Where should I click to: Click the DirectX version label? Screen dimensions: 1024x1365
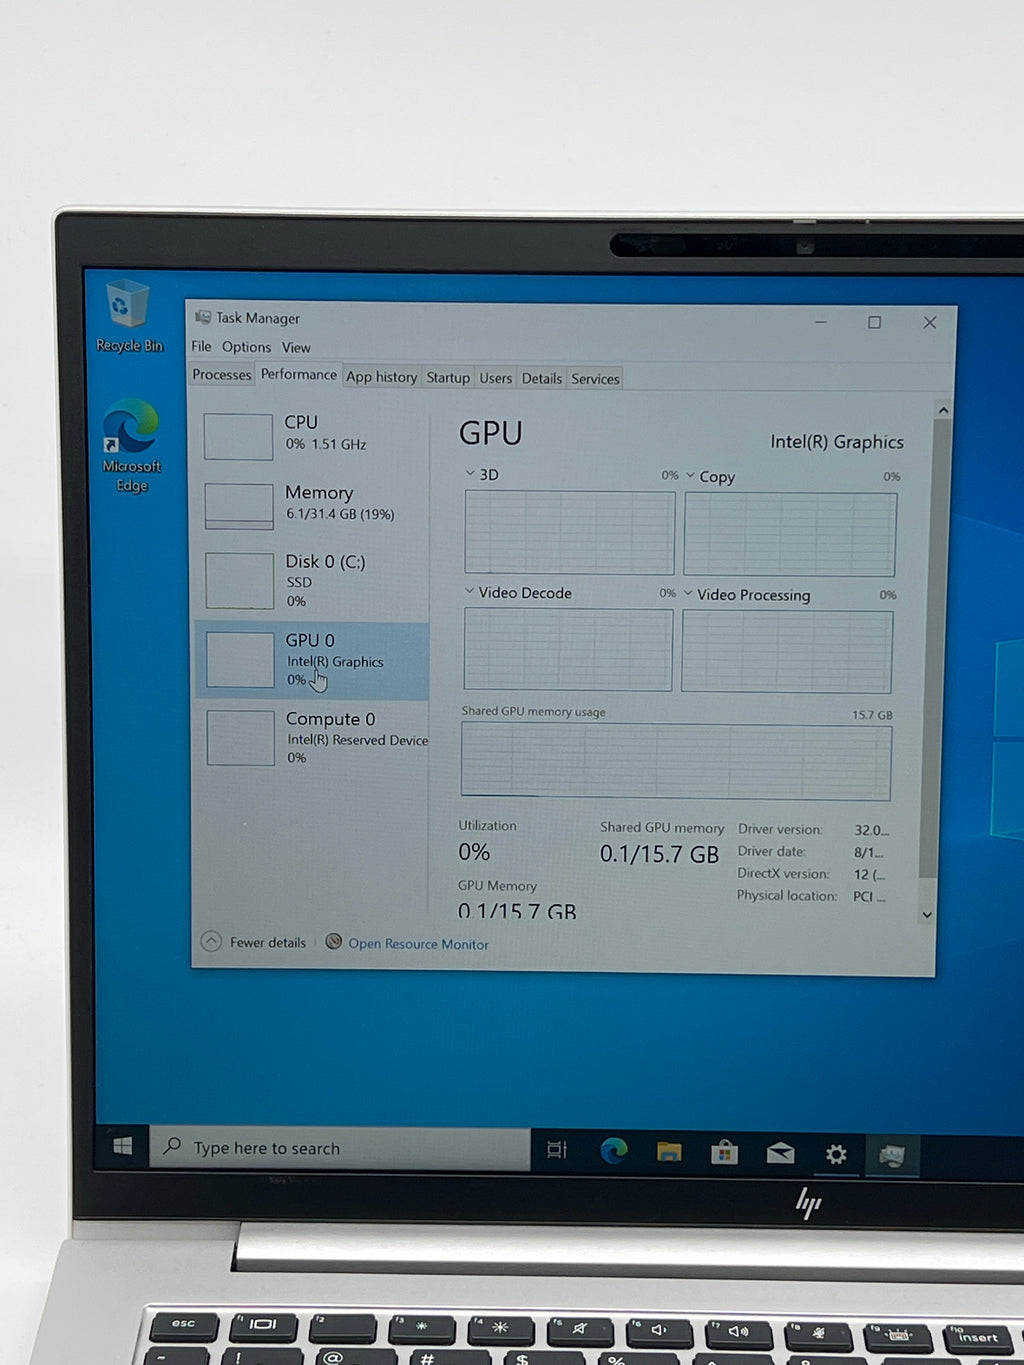click(783, 873)
